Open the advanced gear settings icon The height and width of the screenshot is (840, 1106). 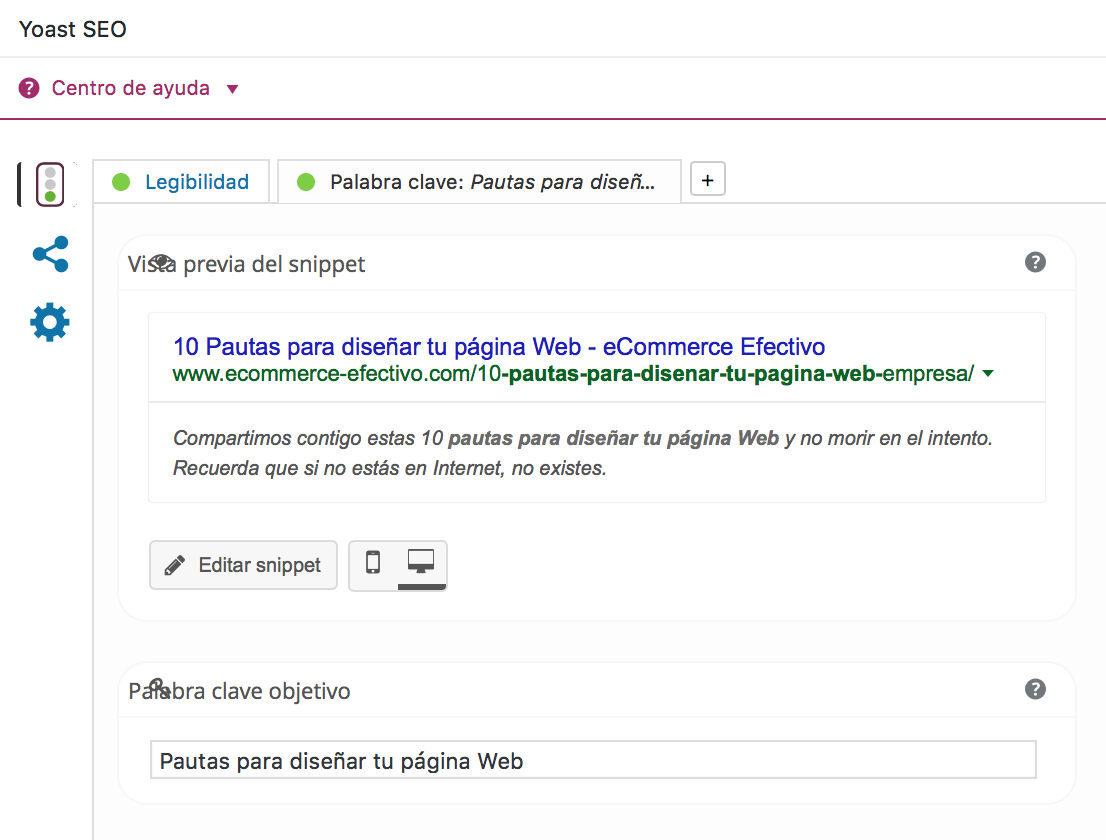[x=50, y=322]
